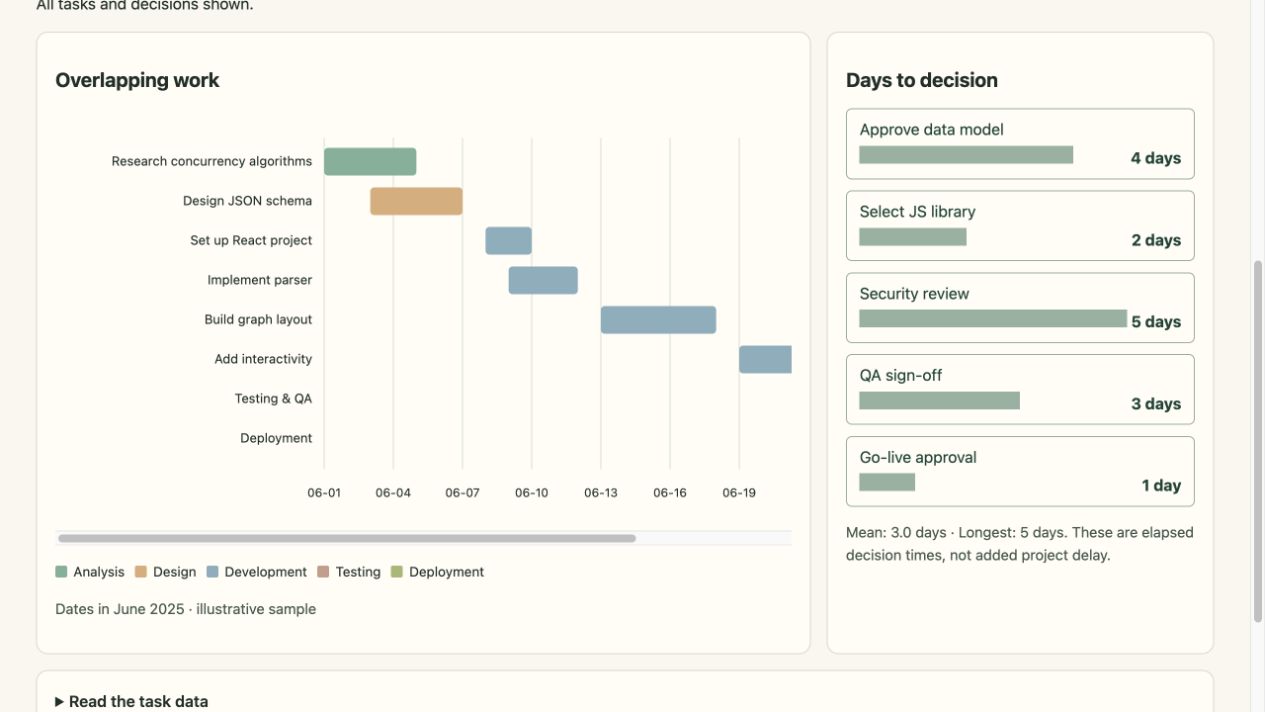Click the Development legend color swatch
This screenshot has height=712, width=1265.
(x=212, y=572)
